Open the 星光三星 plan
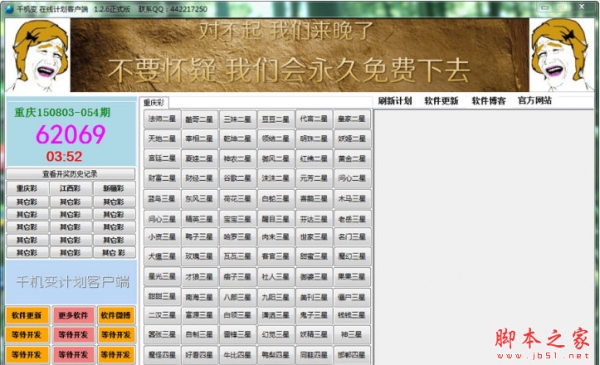The width and height of the screenshot is (600, 365). 162,277
